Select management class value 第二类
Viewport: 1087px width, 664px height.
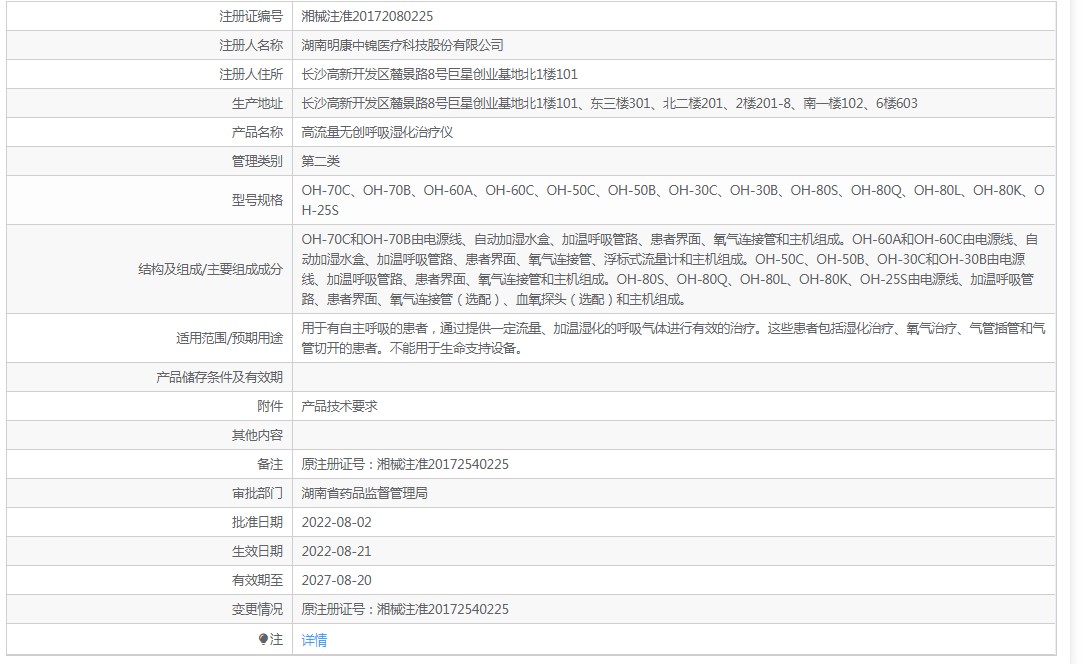pos(320,161)
